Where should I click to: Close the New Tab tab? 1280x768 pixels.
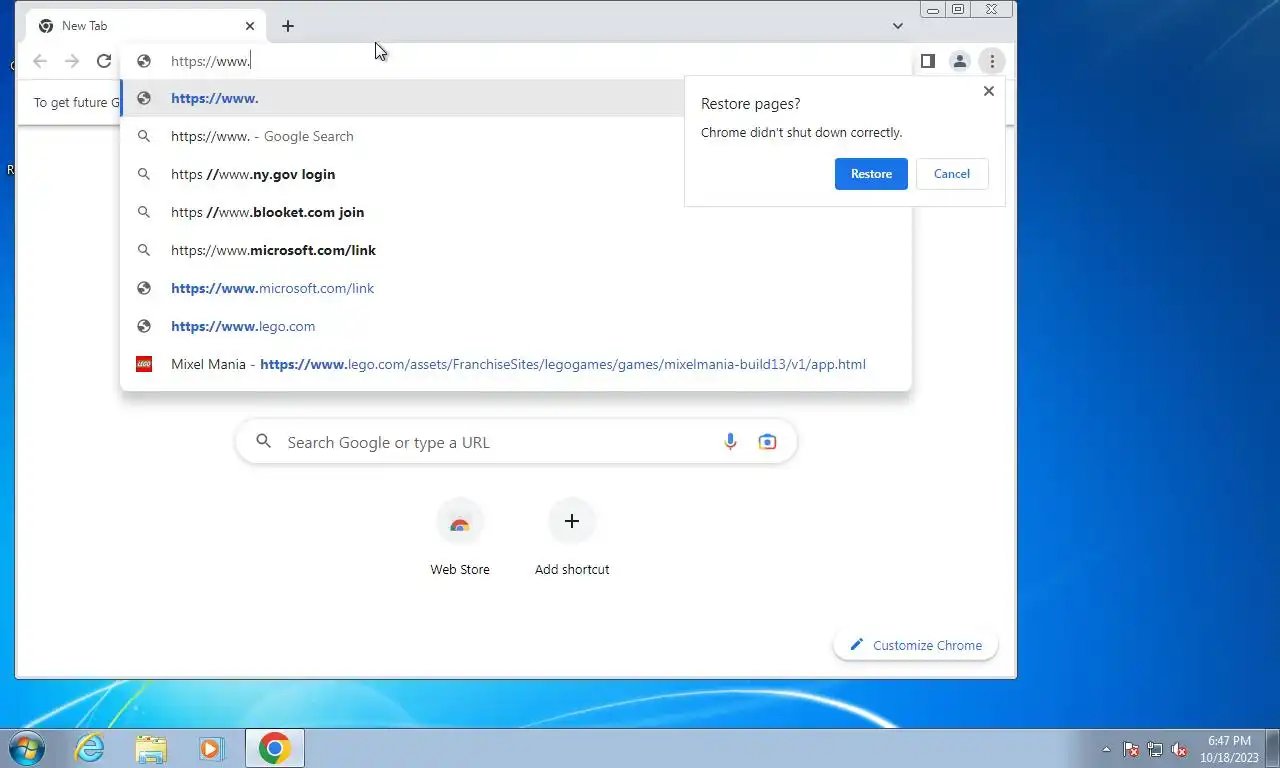tap(250, 26)
